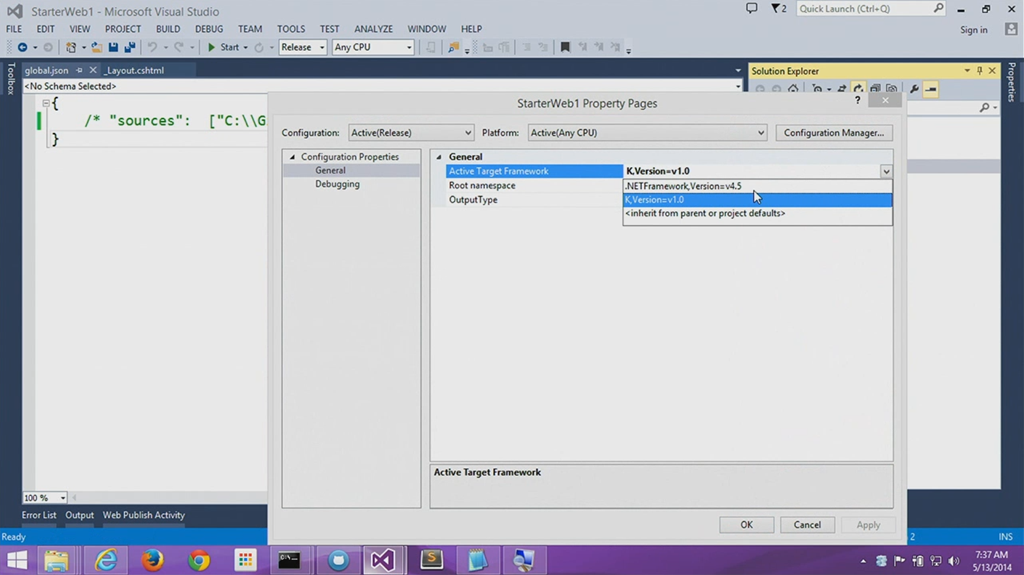Choose .NETFramework,Version=v4.5 from the list
The image size is (1024, 575).
coord(758,186)
